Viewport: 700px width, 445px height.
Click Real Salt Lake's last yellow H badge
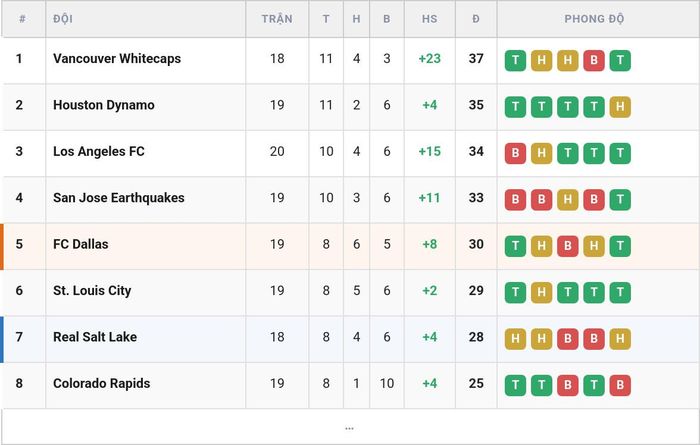pyautogui.click(x=620, y=339)
